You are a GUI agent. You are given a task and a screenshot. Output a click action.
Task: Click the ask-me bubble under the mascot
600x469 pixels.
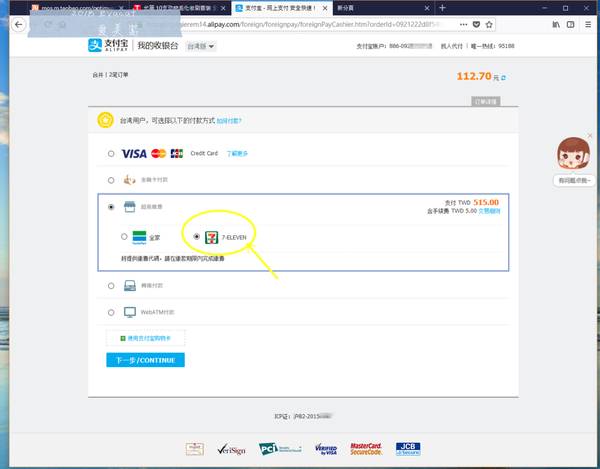574,181
